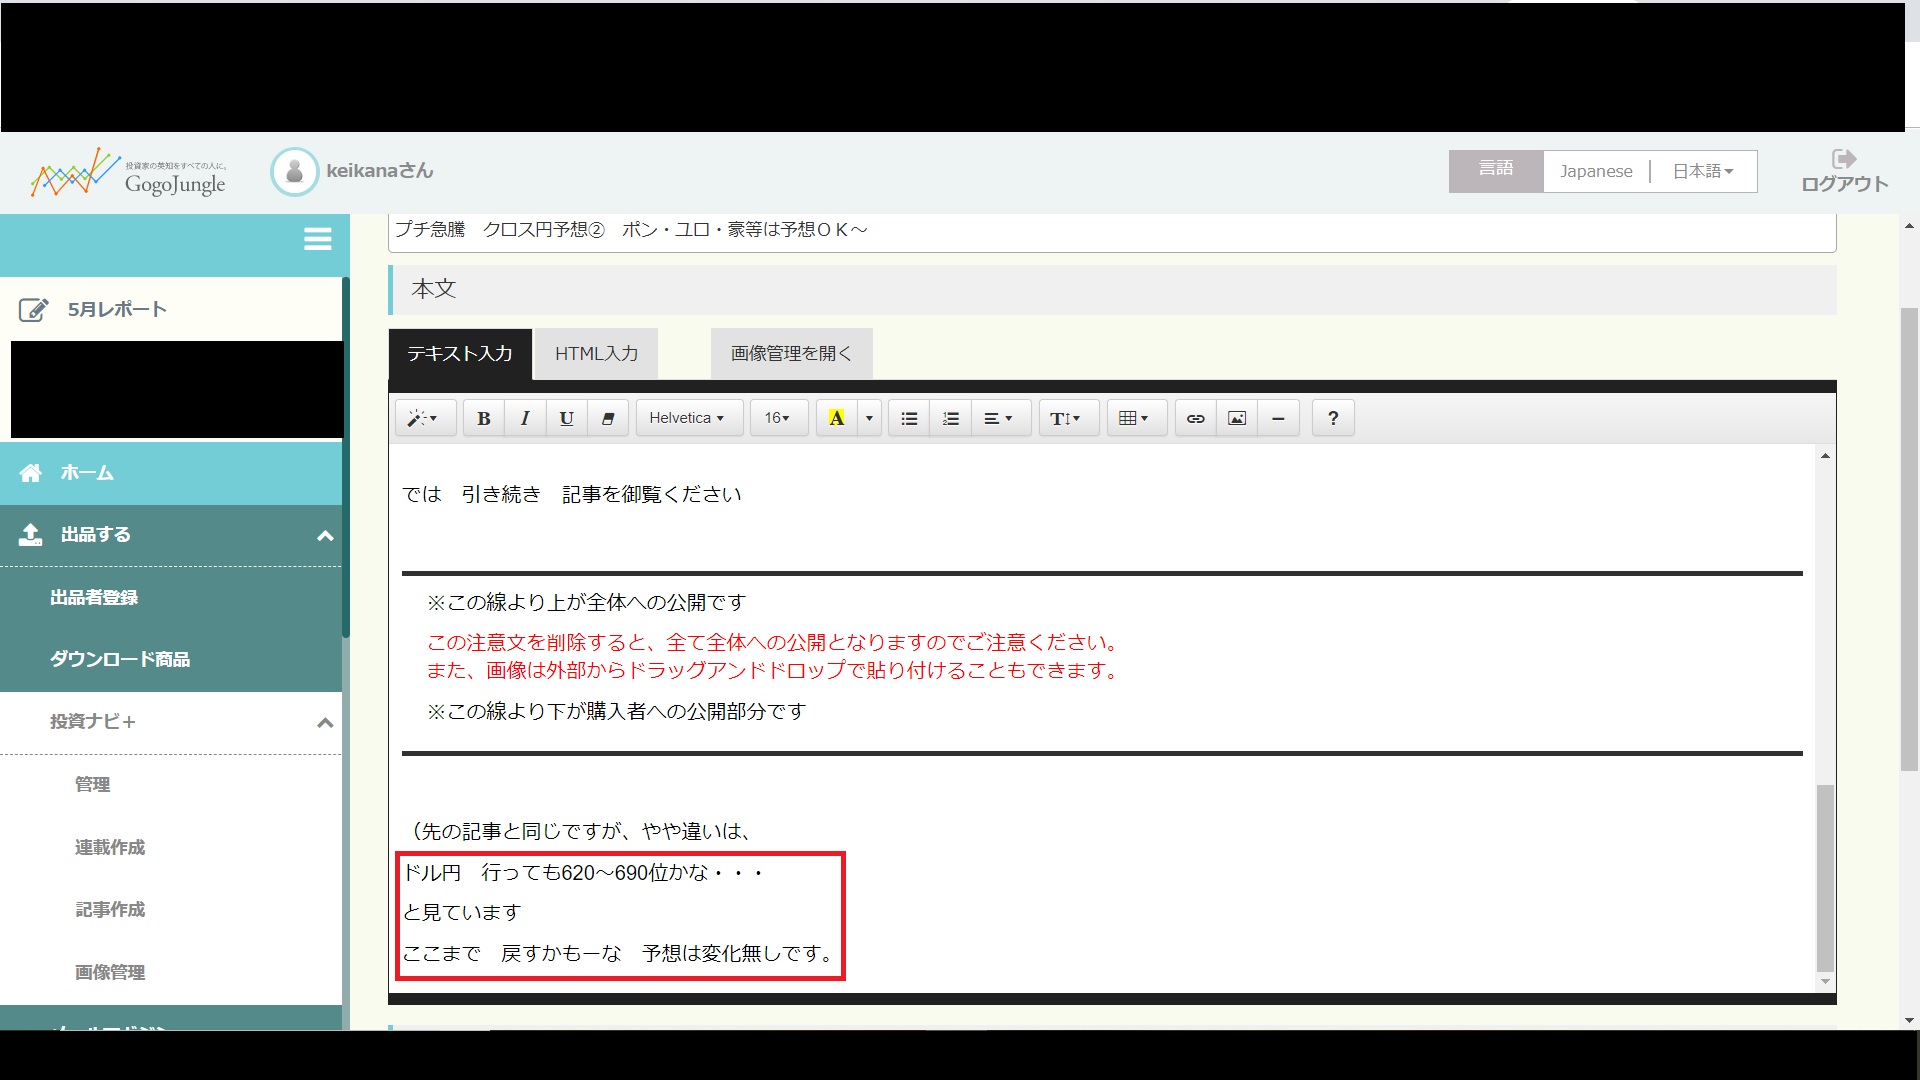Click the article title input field
Viewport: 1920px width, 1080px height.
(x=1110, y=231)
